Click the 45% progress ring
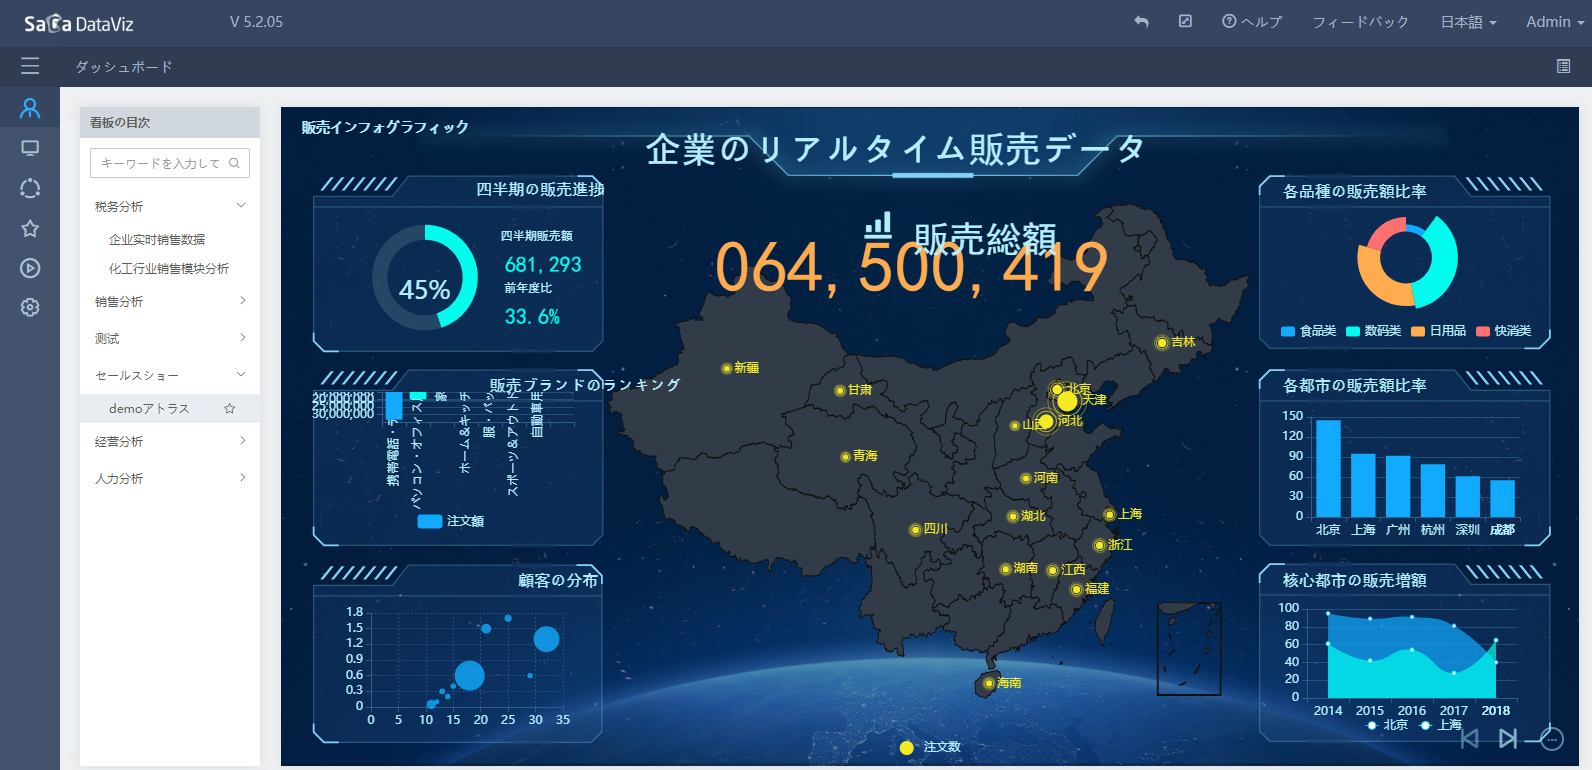1592x770 pixels. [x=425, y=277]
